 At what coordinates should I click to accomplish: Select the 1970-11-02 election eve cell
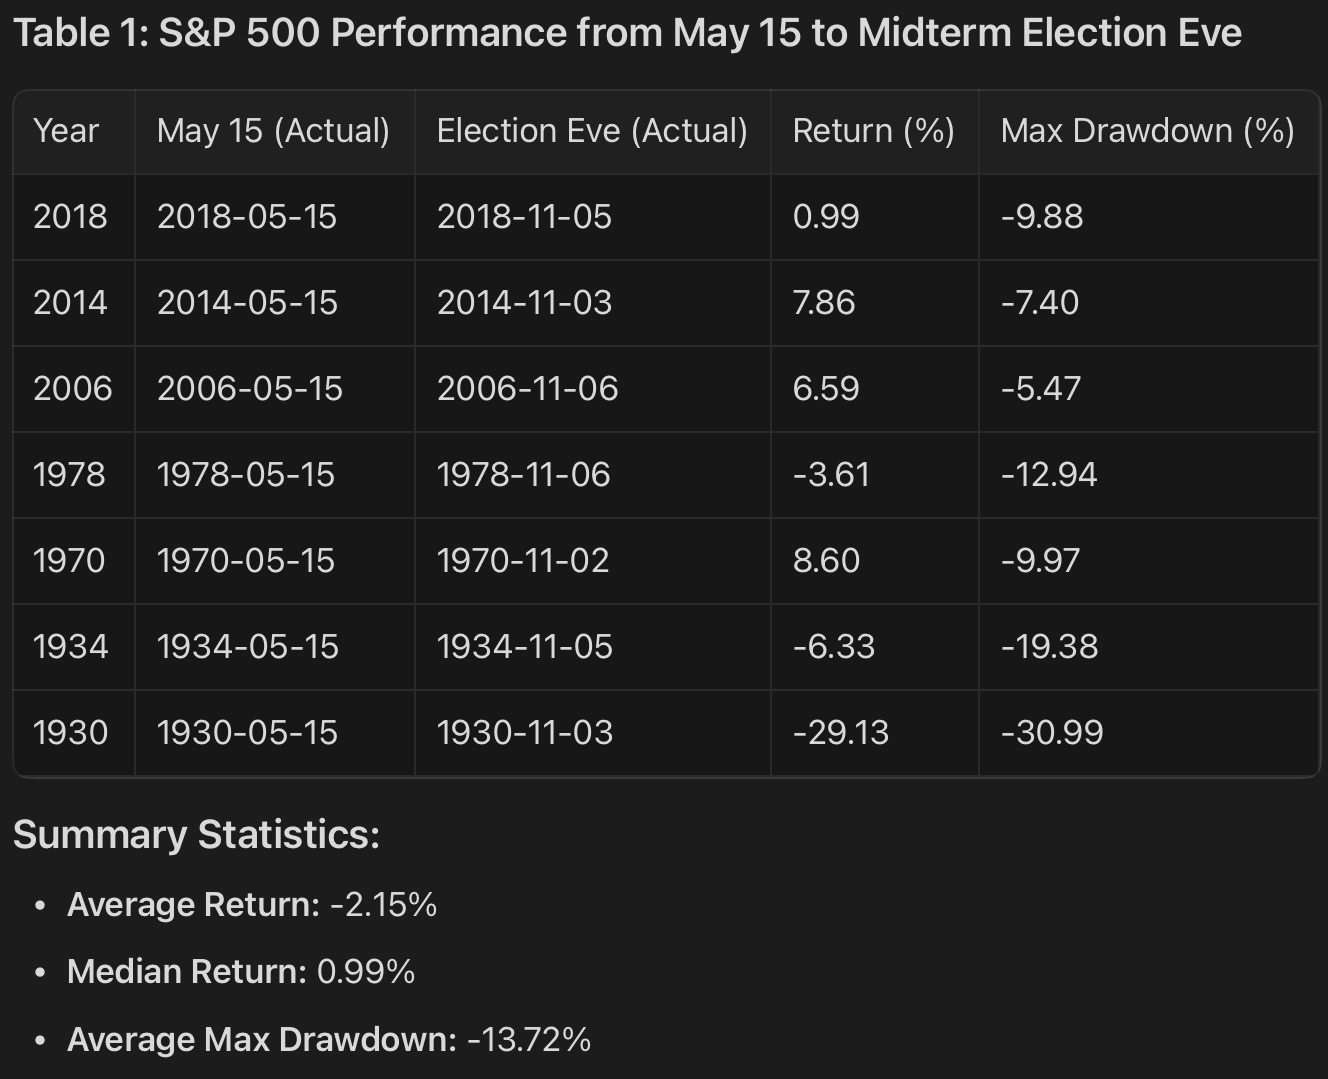click(523, 561)
